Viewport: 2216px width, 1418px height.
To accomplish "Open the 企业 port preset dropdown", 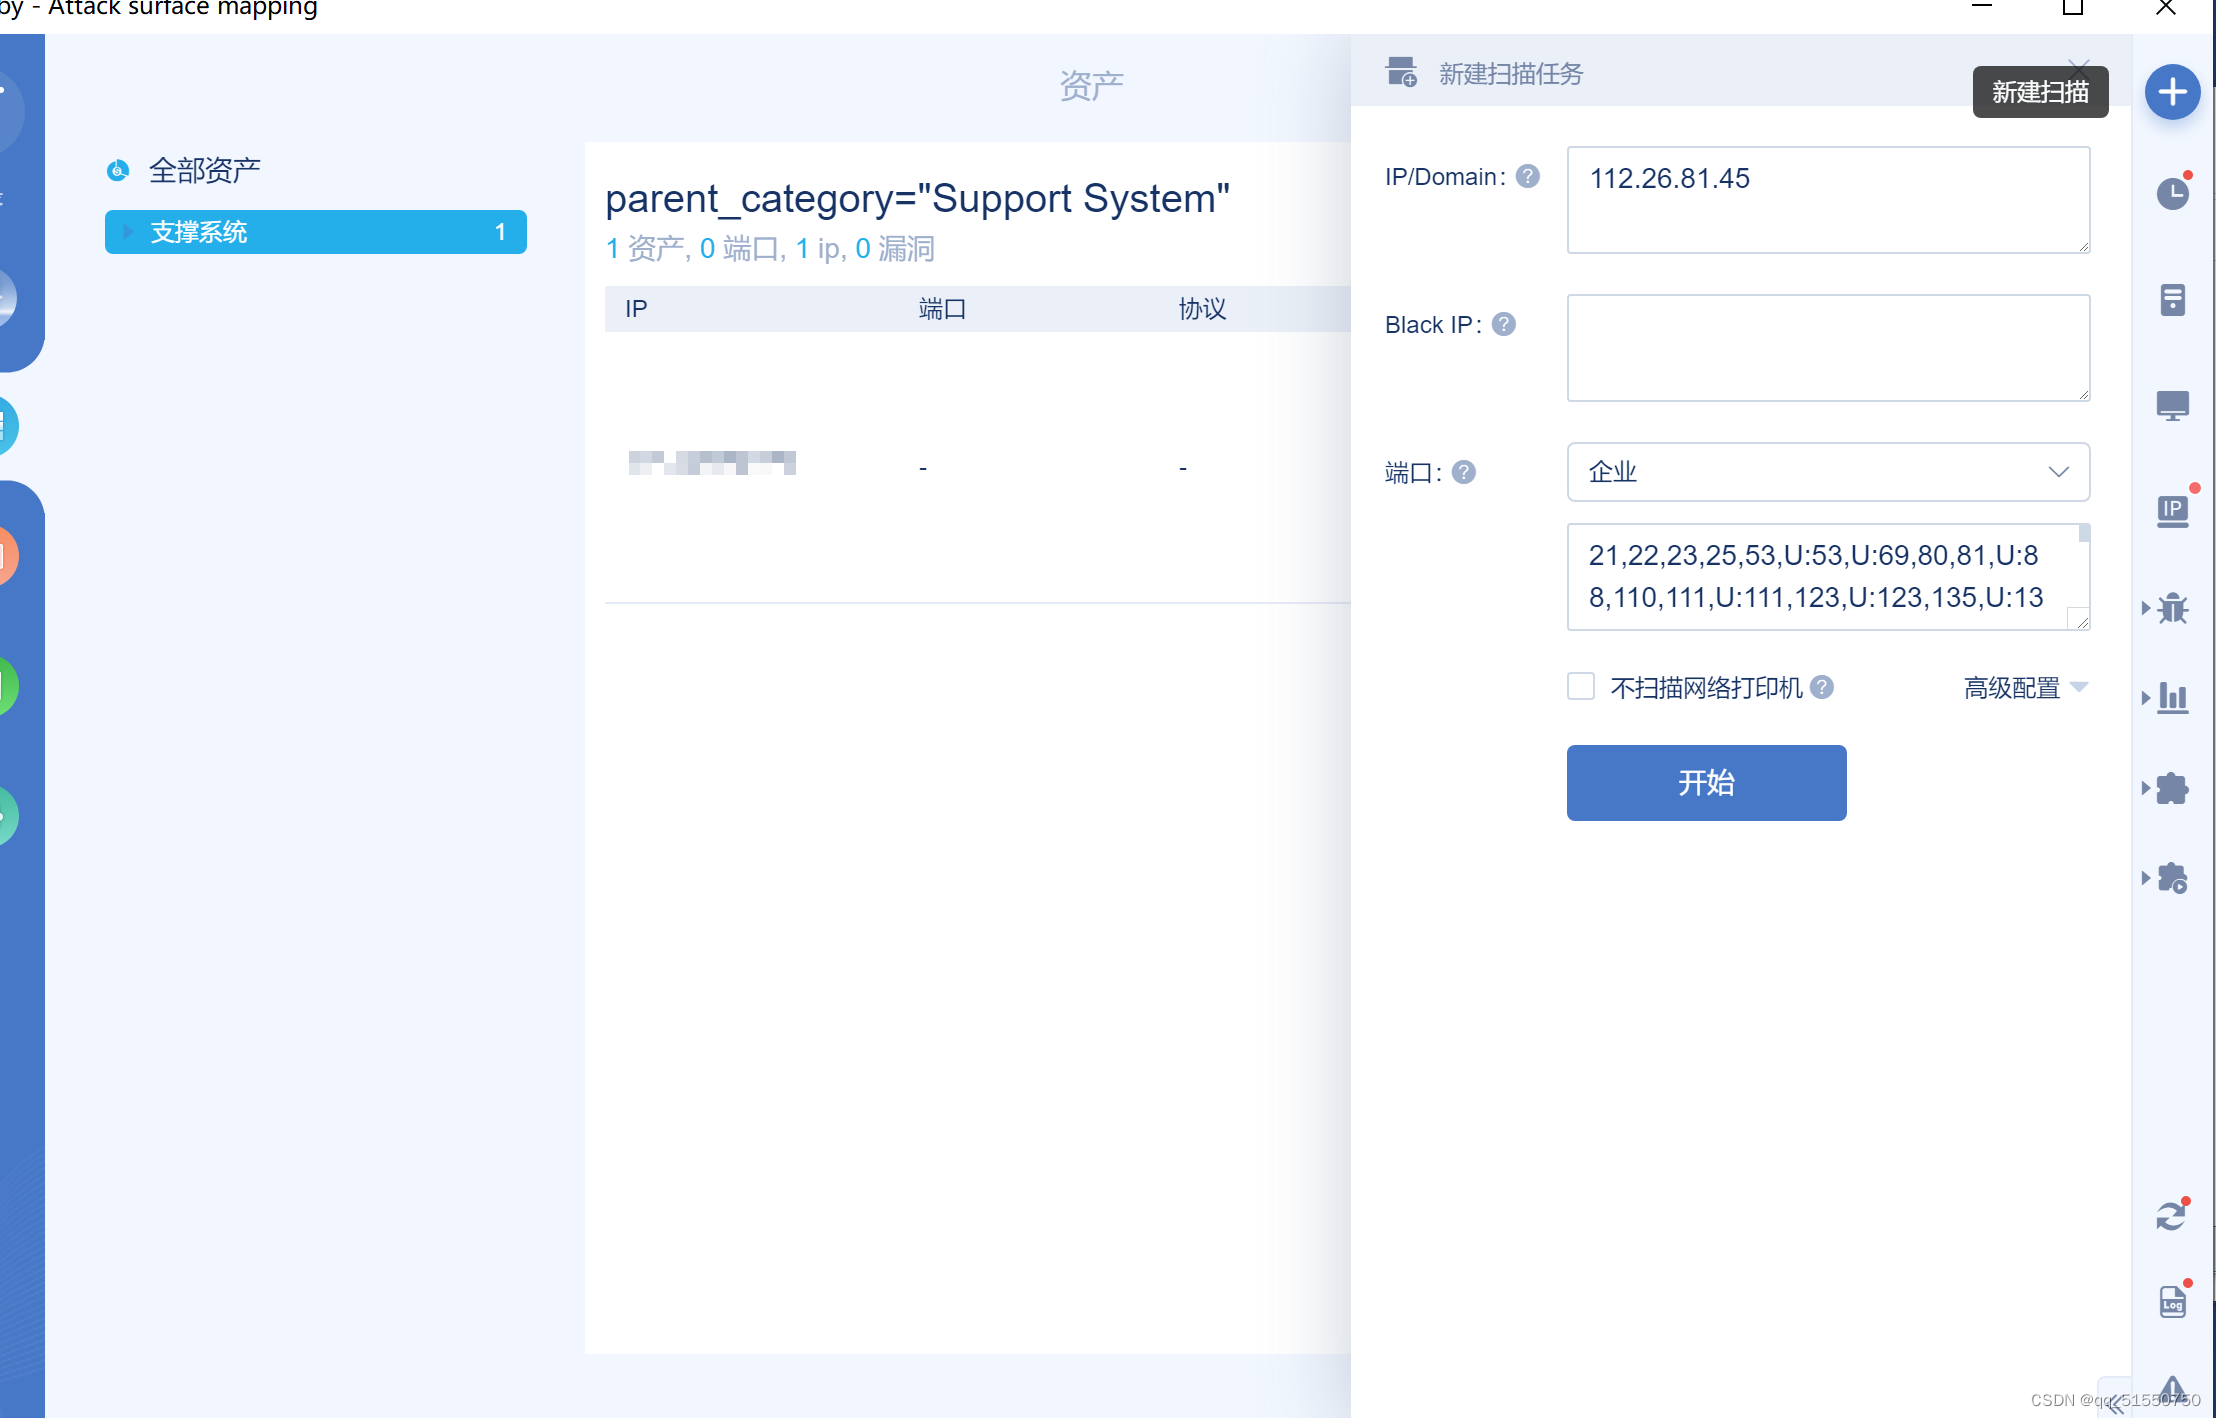I will tap(1827, 472).
